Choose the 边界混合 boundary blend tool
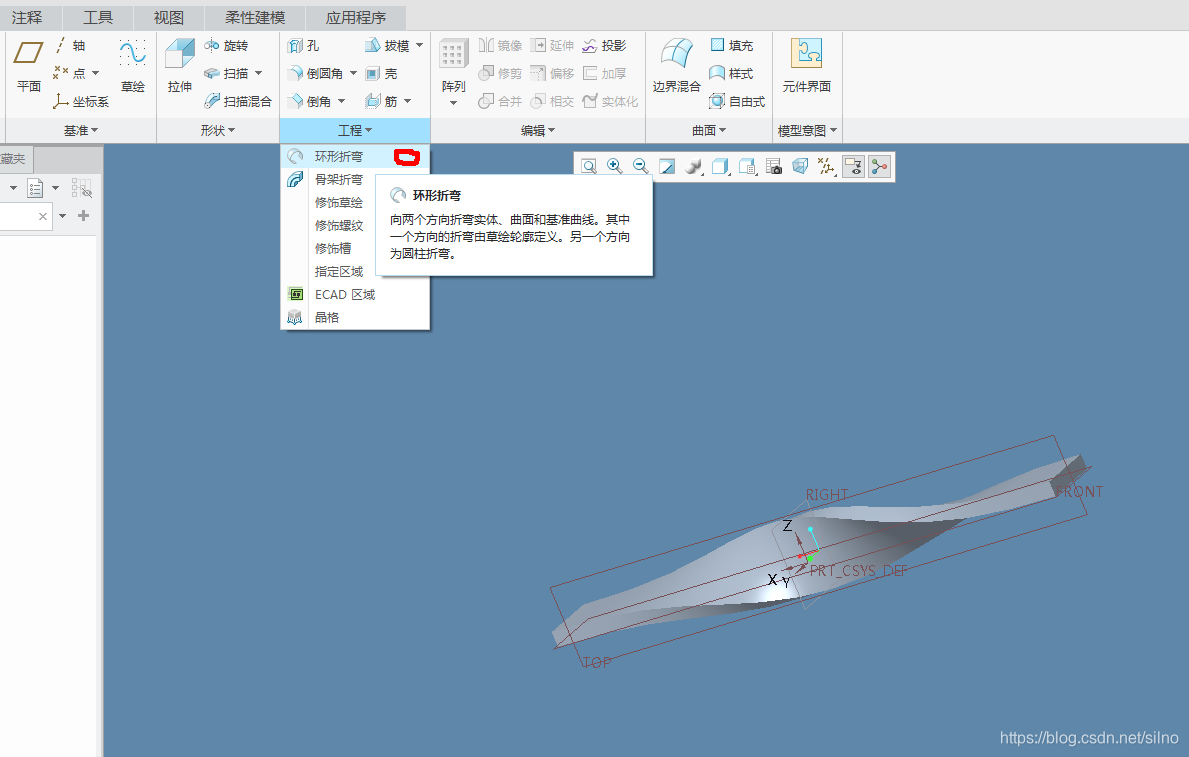This screenshot has width=1189, height=757. [677, 66]
